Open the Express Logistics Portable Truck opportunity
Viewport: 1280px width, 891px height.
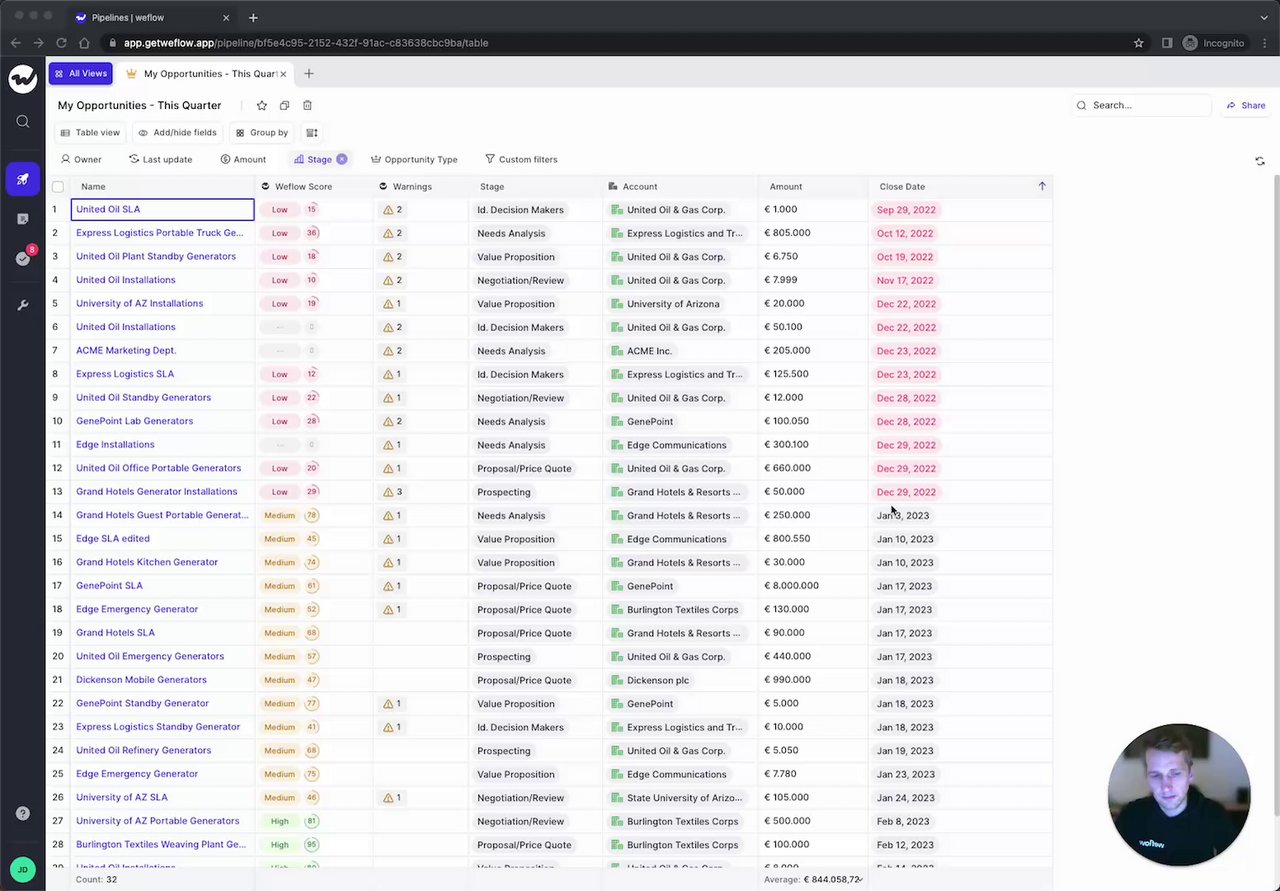coord(159,233)
